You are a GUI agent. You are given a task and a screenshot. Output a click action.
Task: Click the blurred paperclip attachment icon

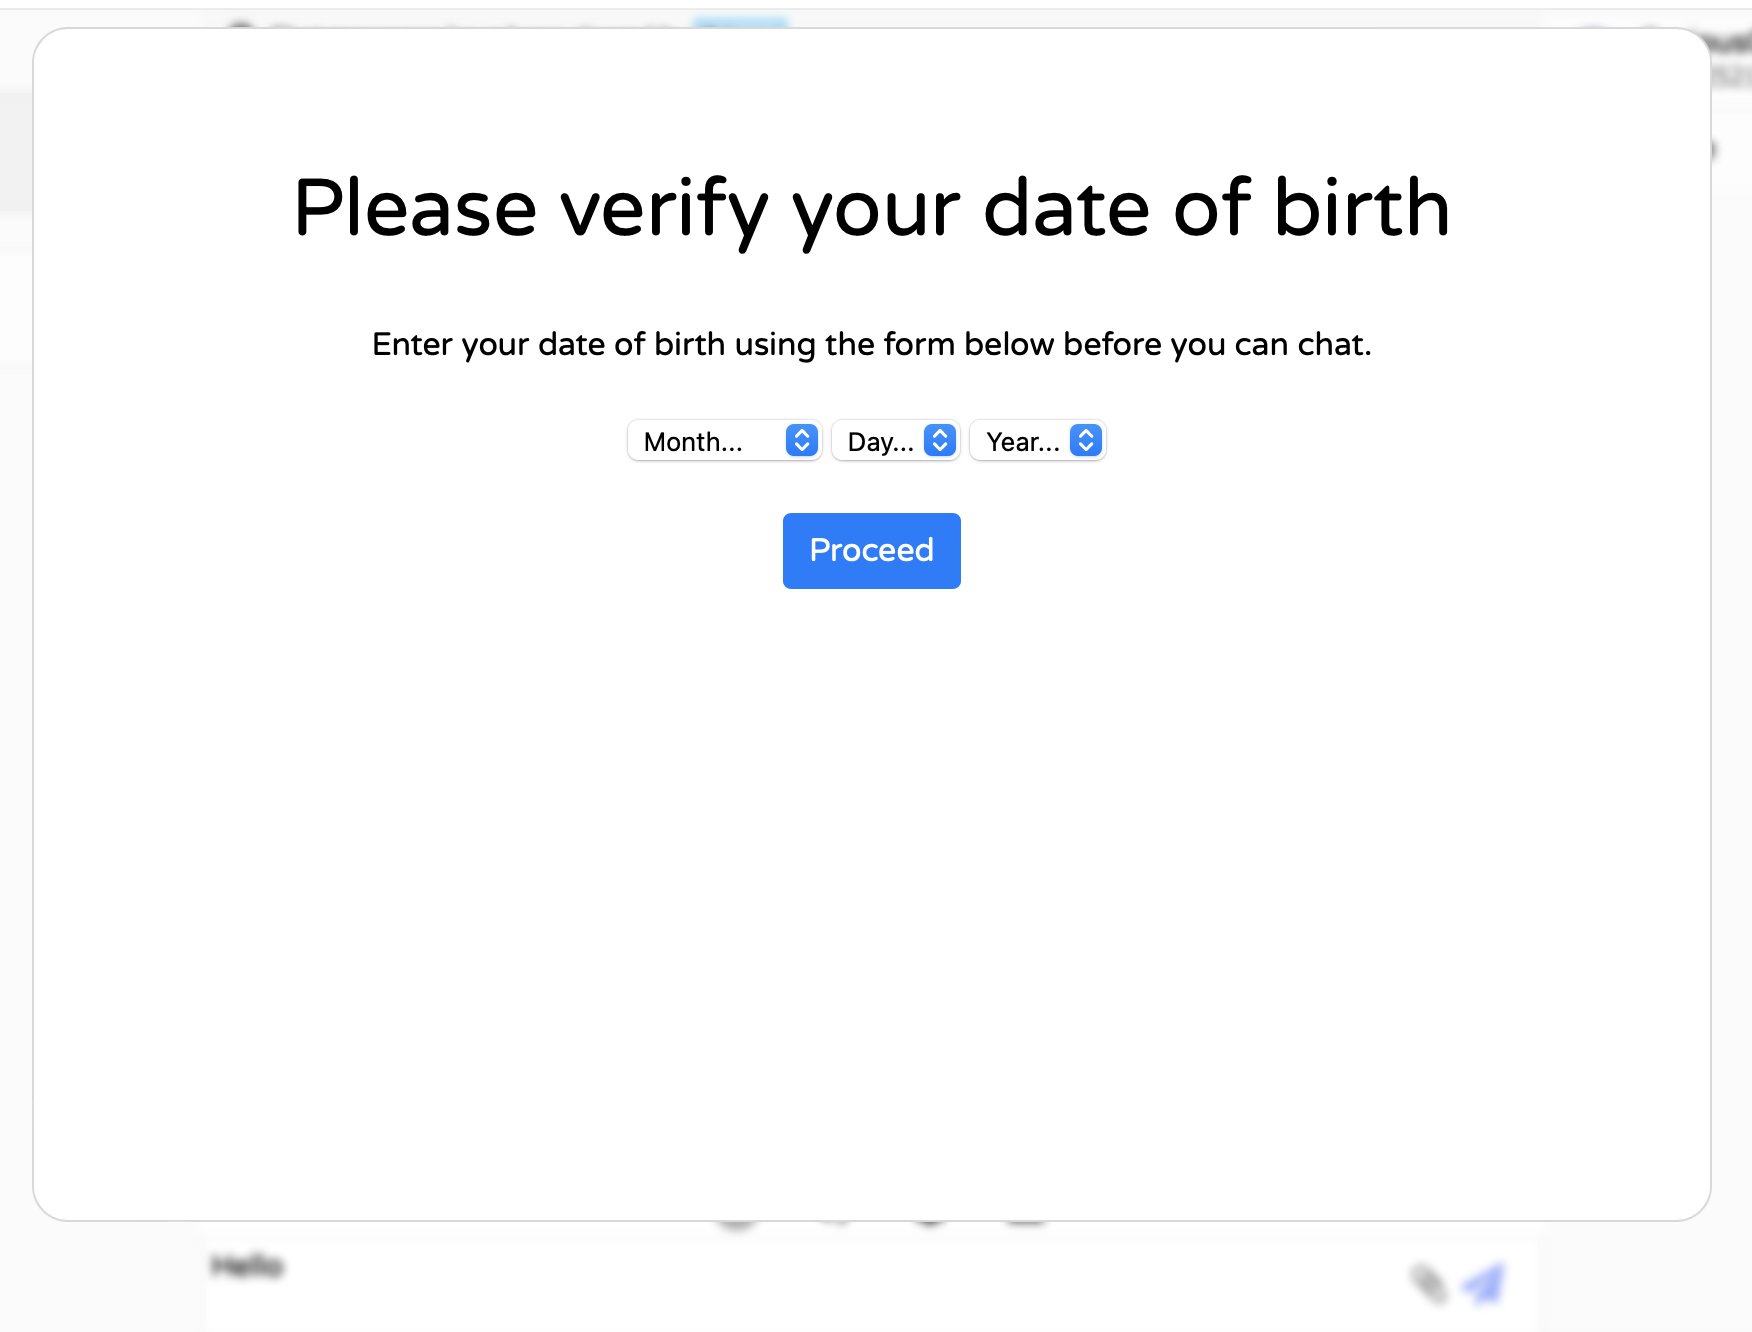(1428, 1283)
